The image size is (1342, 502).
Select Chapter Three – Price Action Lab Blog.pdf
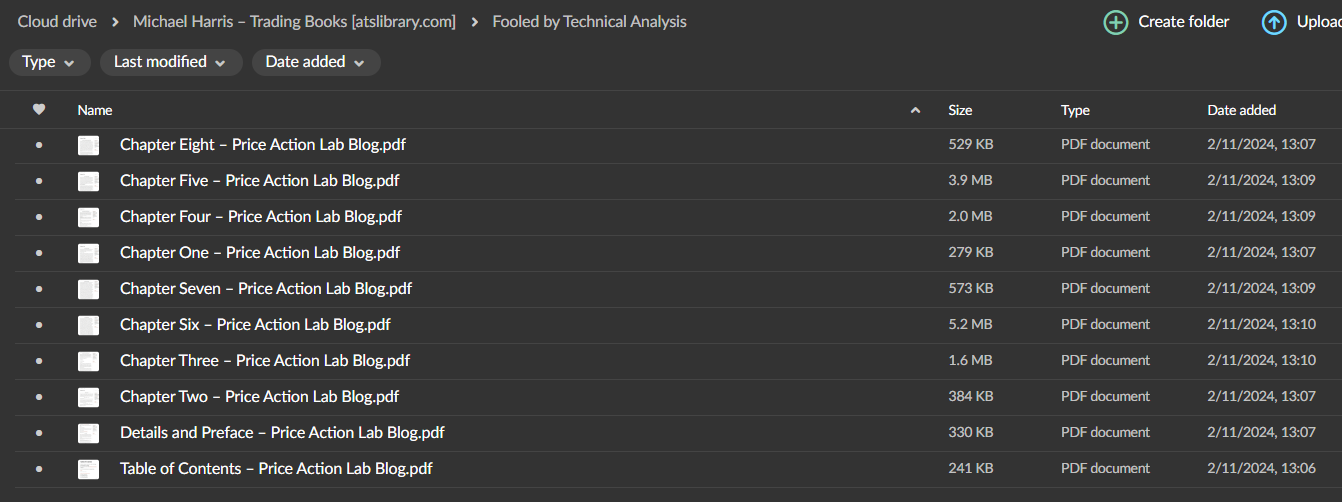coord(265,361)
